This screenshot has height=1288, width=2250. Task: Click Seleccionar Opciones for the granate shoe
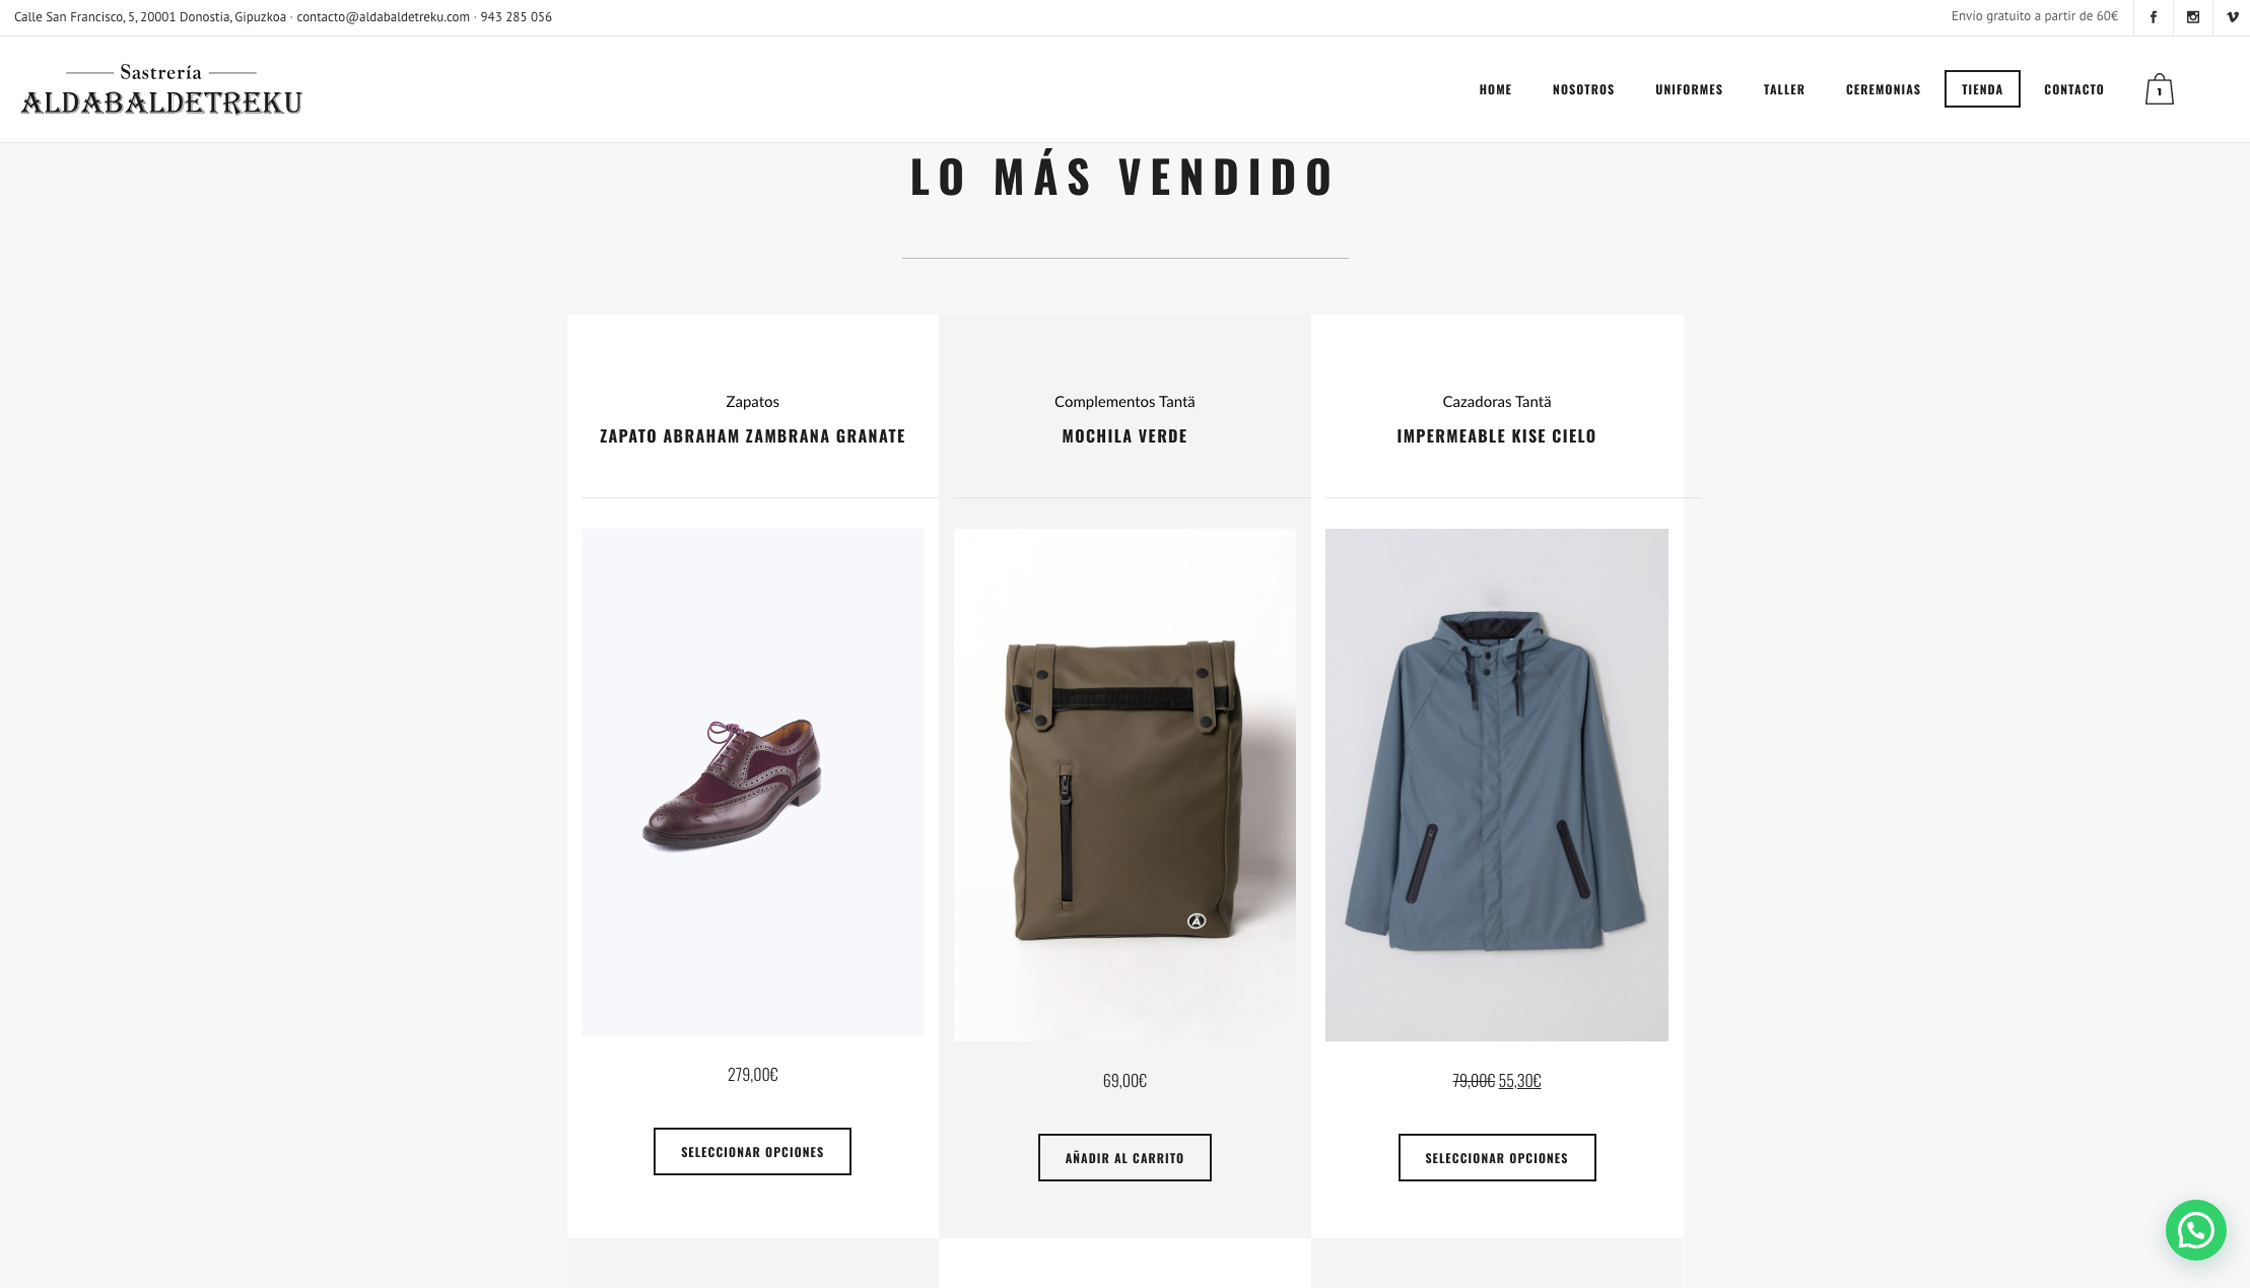752,1152
